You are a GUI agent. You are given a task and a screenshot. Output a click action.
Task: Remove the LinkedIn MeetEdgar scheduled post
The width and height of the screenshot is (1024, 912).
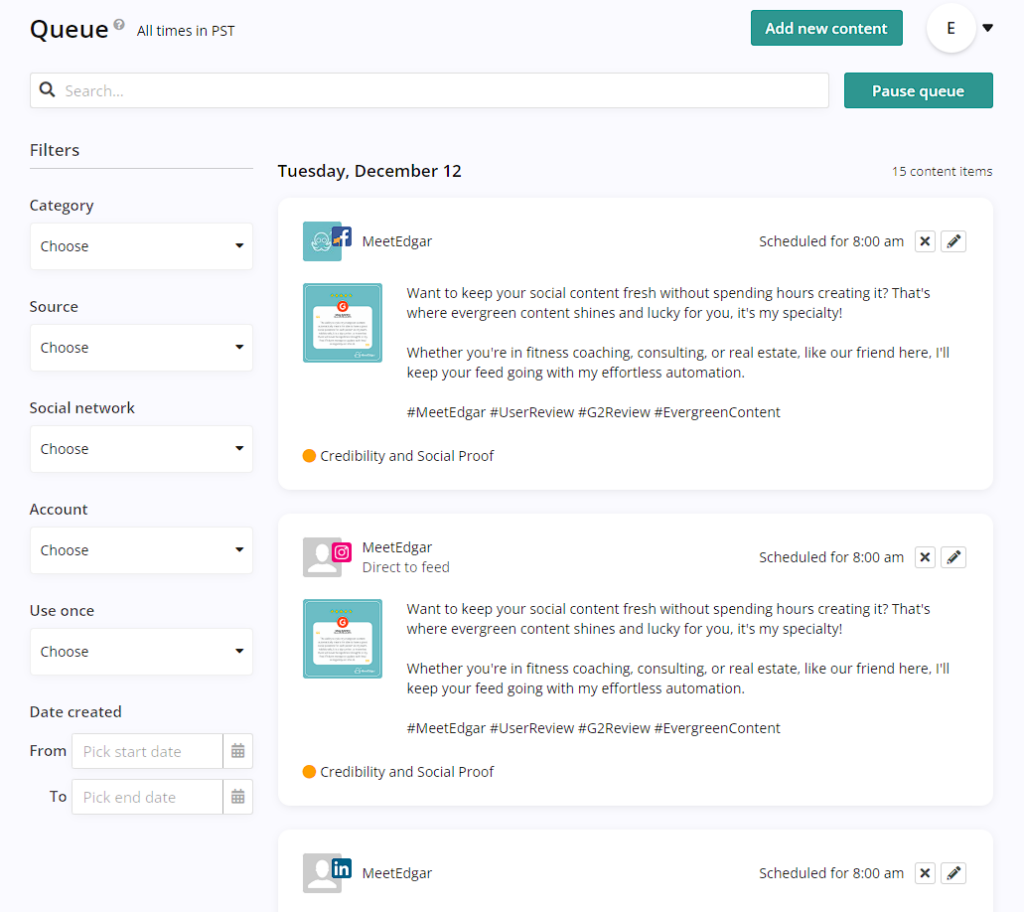[925, 873]
